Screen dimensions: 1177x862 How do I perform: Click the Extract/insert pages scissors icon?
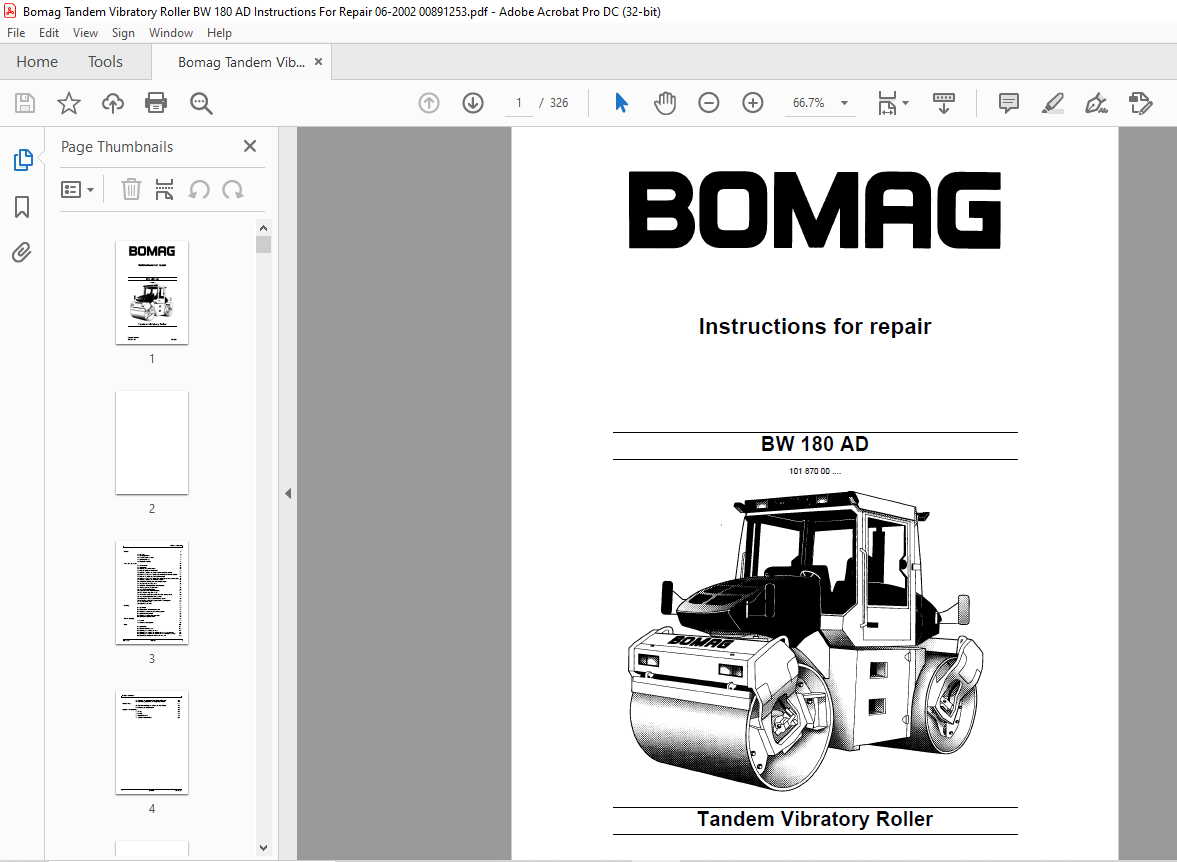pos(164,189)
